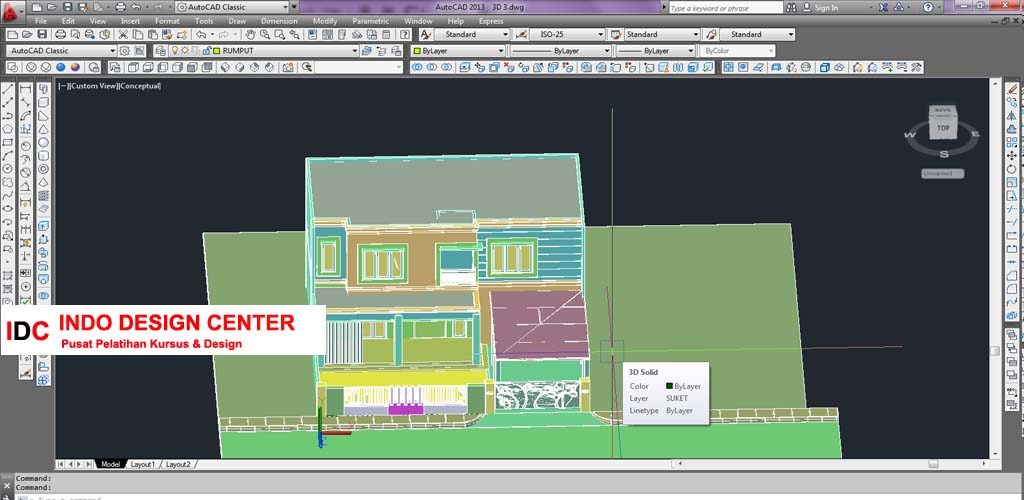Click the green color swatch of the RUMPUT layer

217,51
